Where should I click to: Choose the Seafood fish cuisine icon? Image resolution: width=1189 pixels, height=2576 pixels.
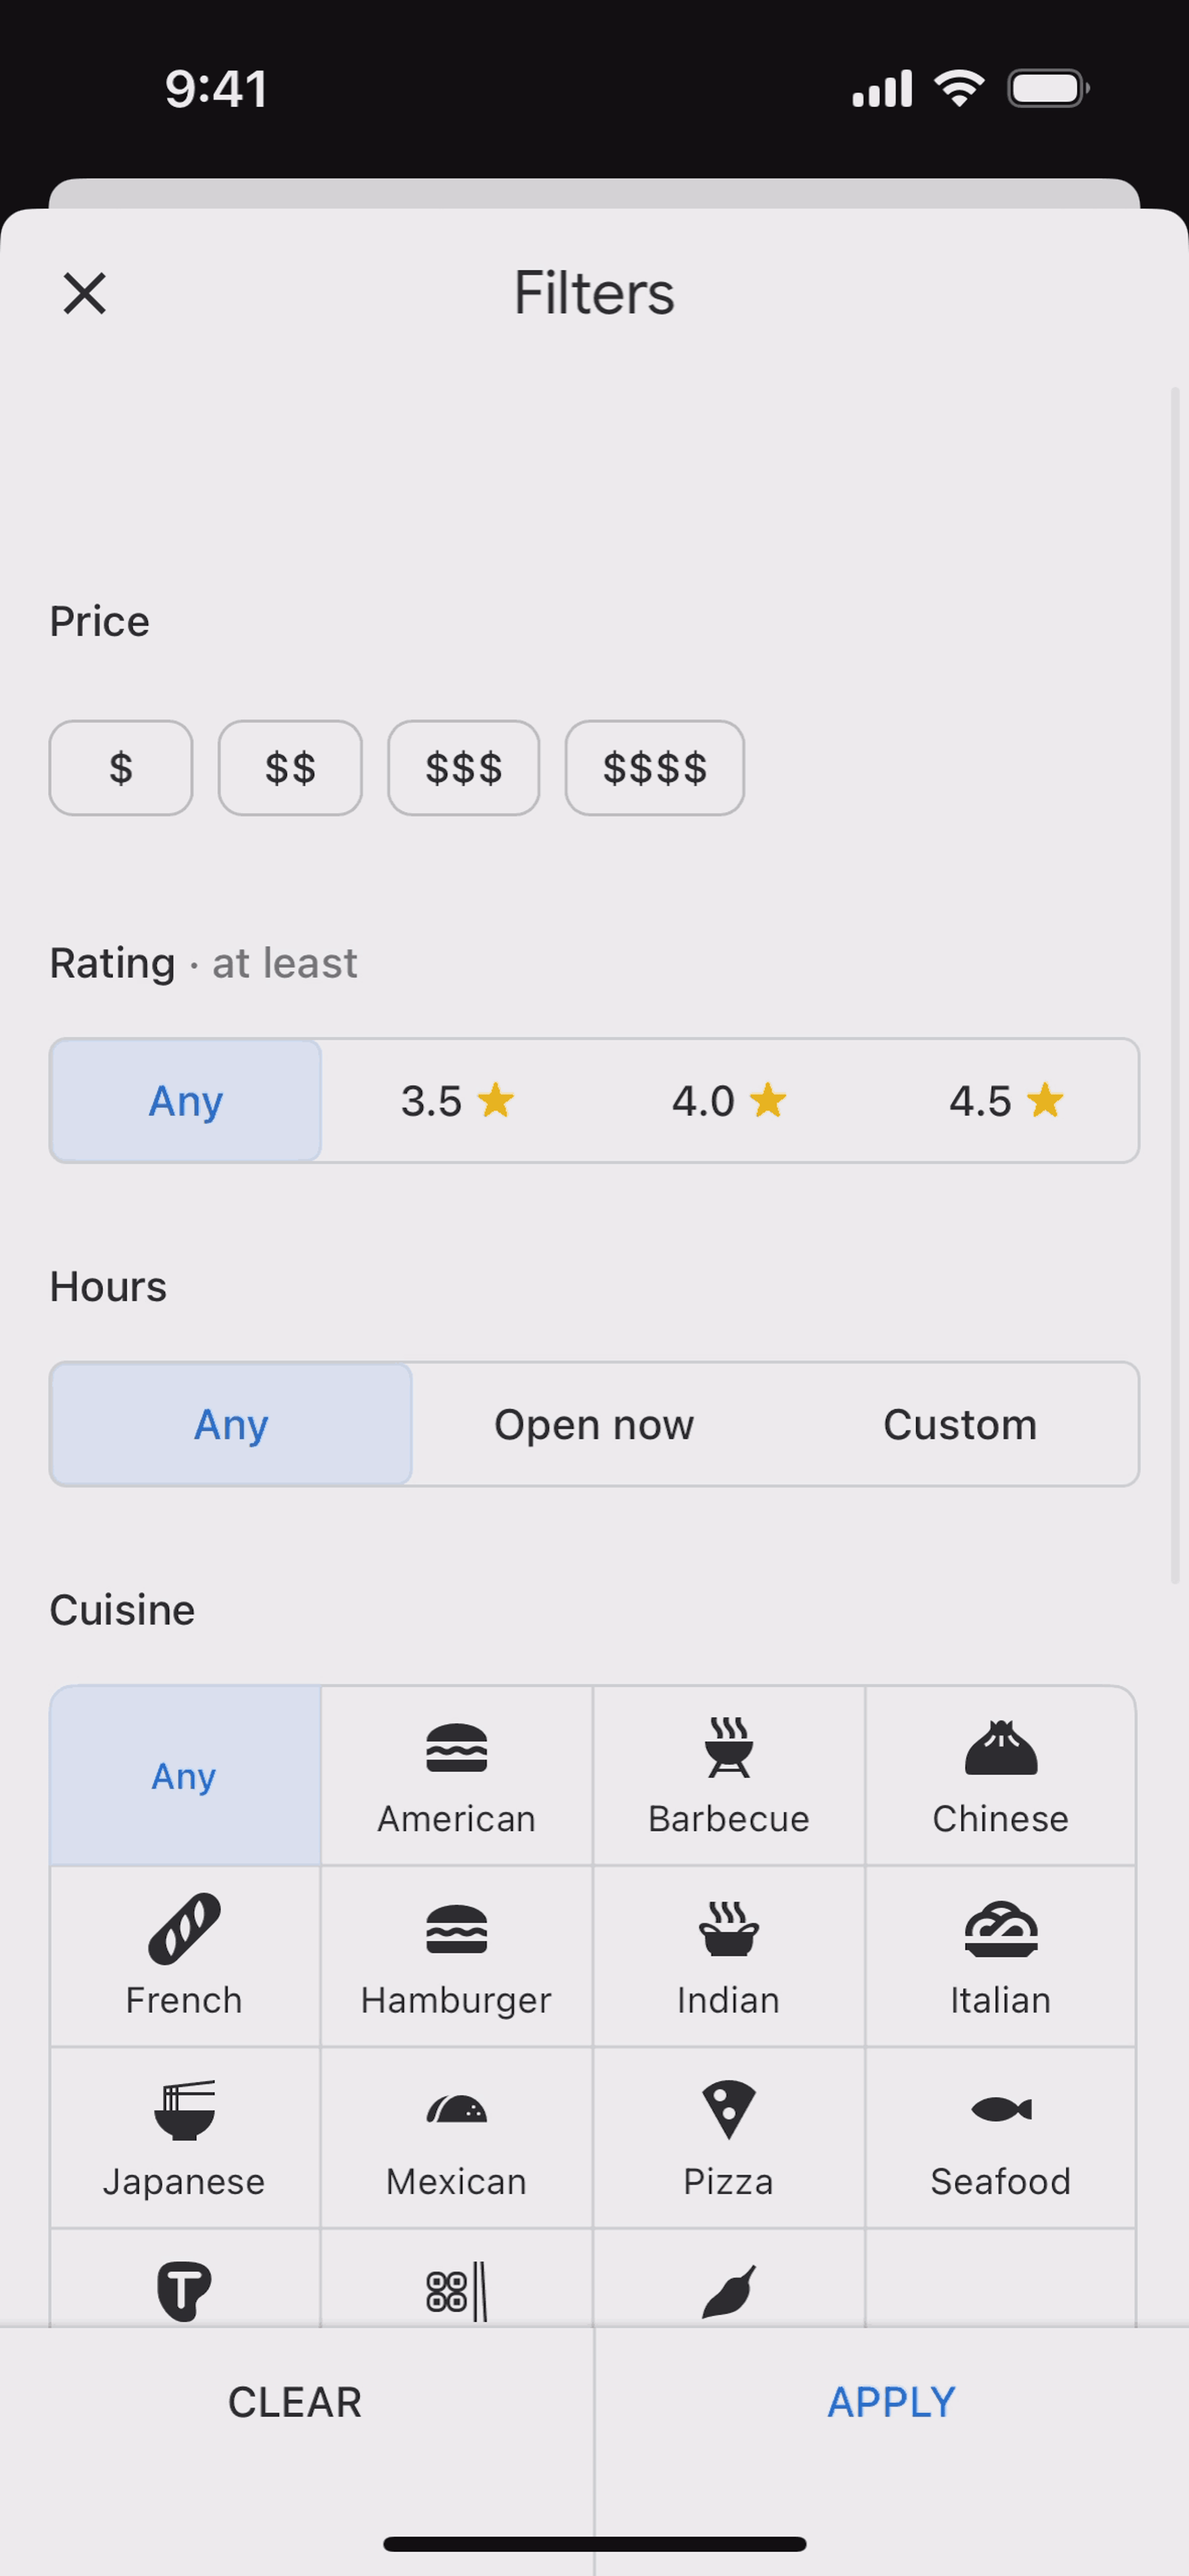point(1000,2109)
